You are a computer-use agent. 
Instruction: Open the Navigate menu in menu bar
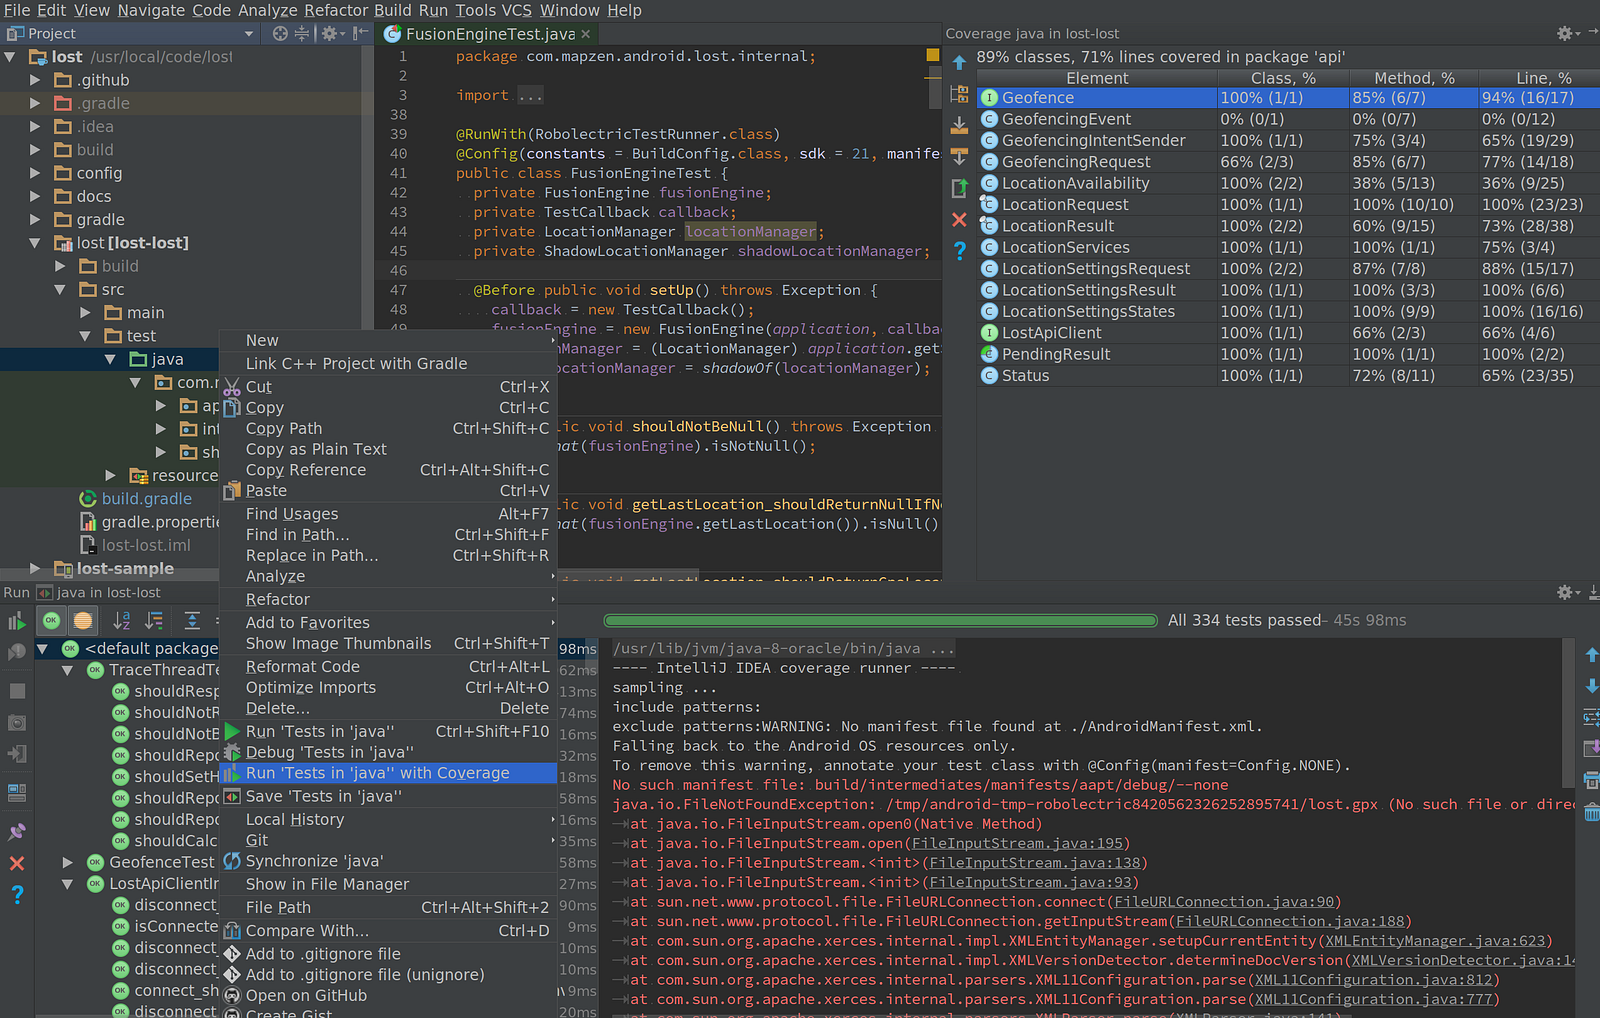pyautogui.click(x=150, y=10)
